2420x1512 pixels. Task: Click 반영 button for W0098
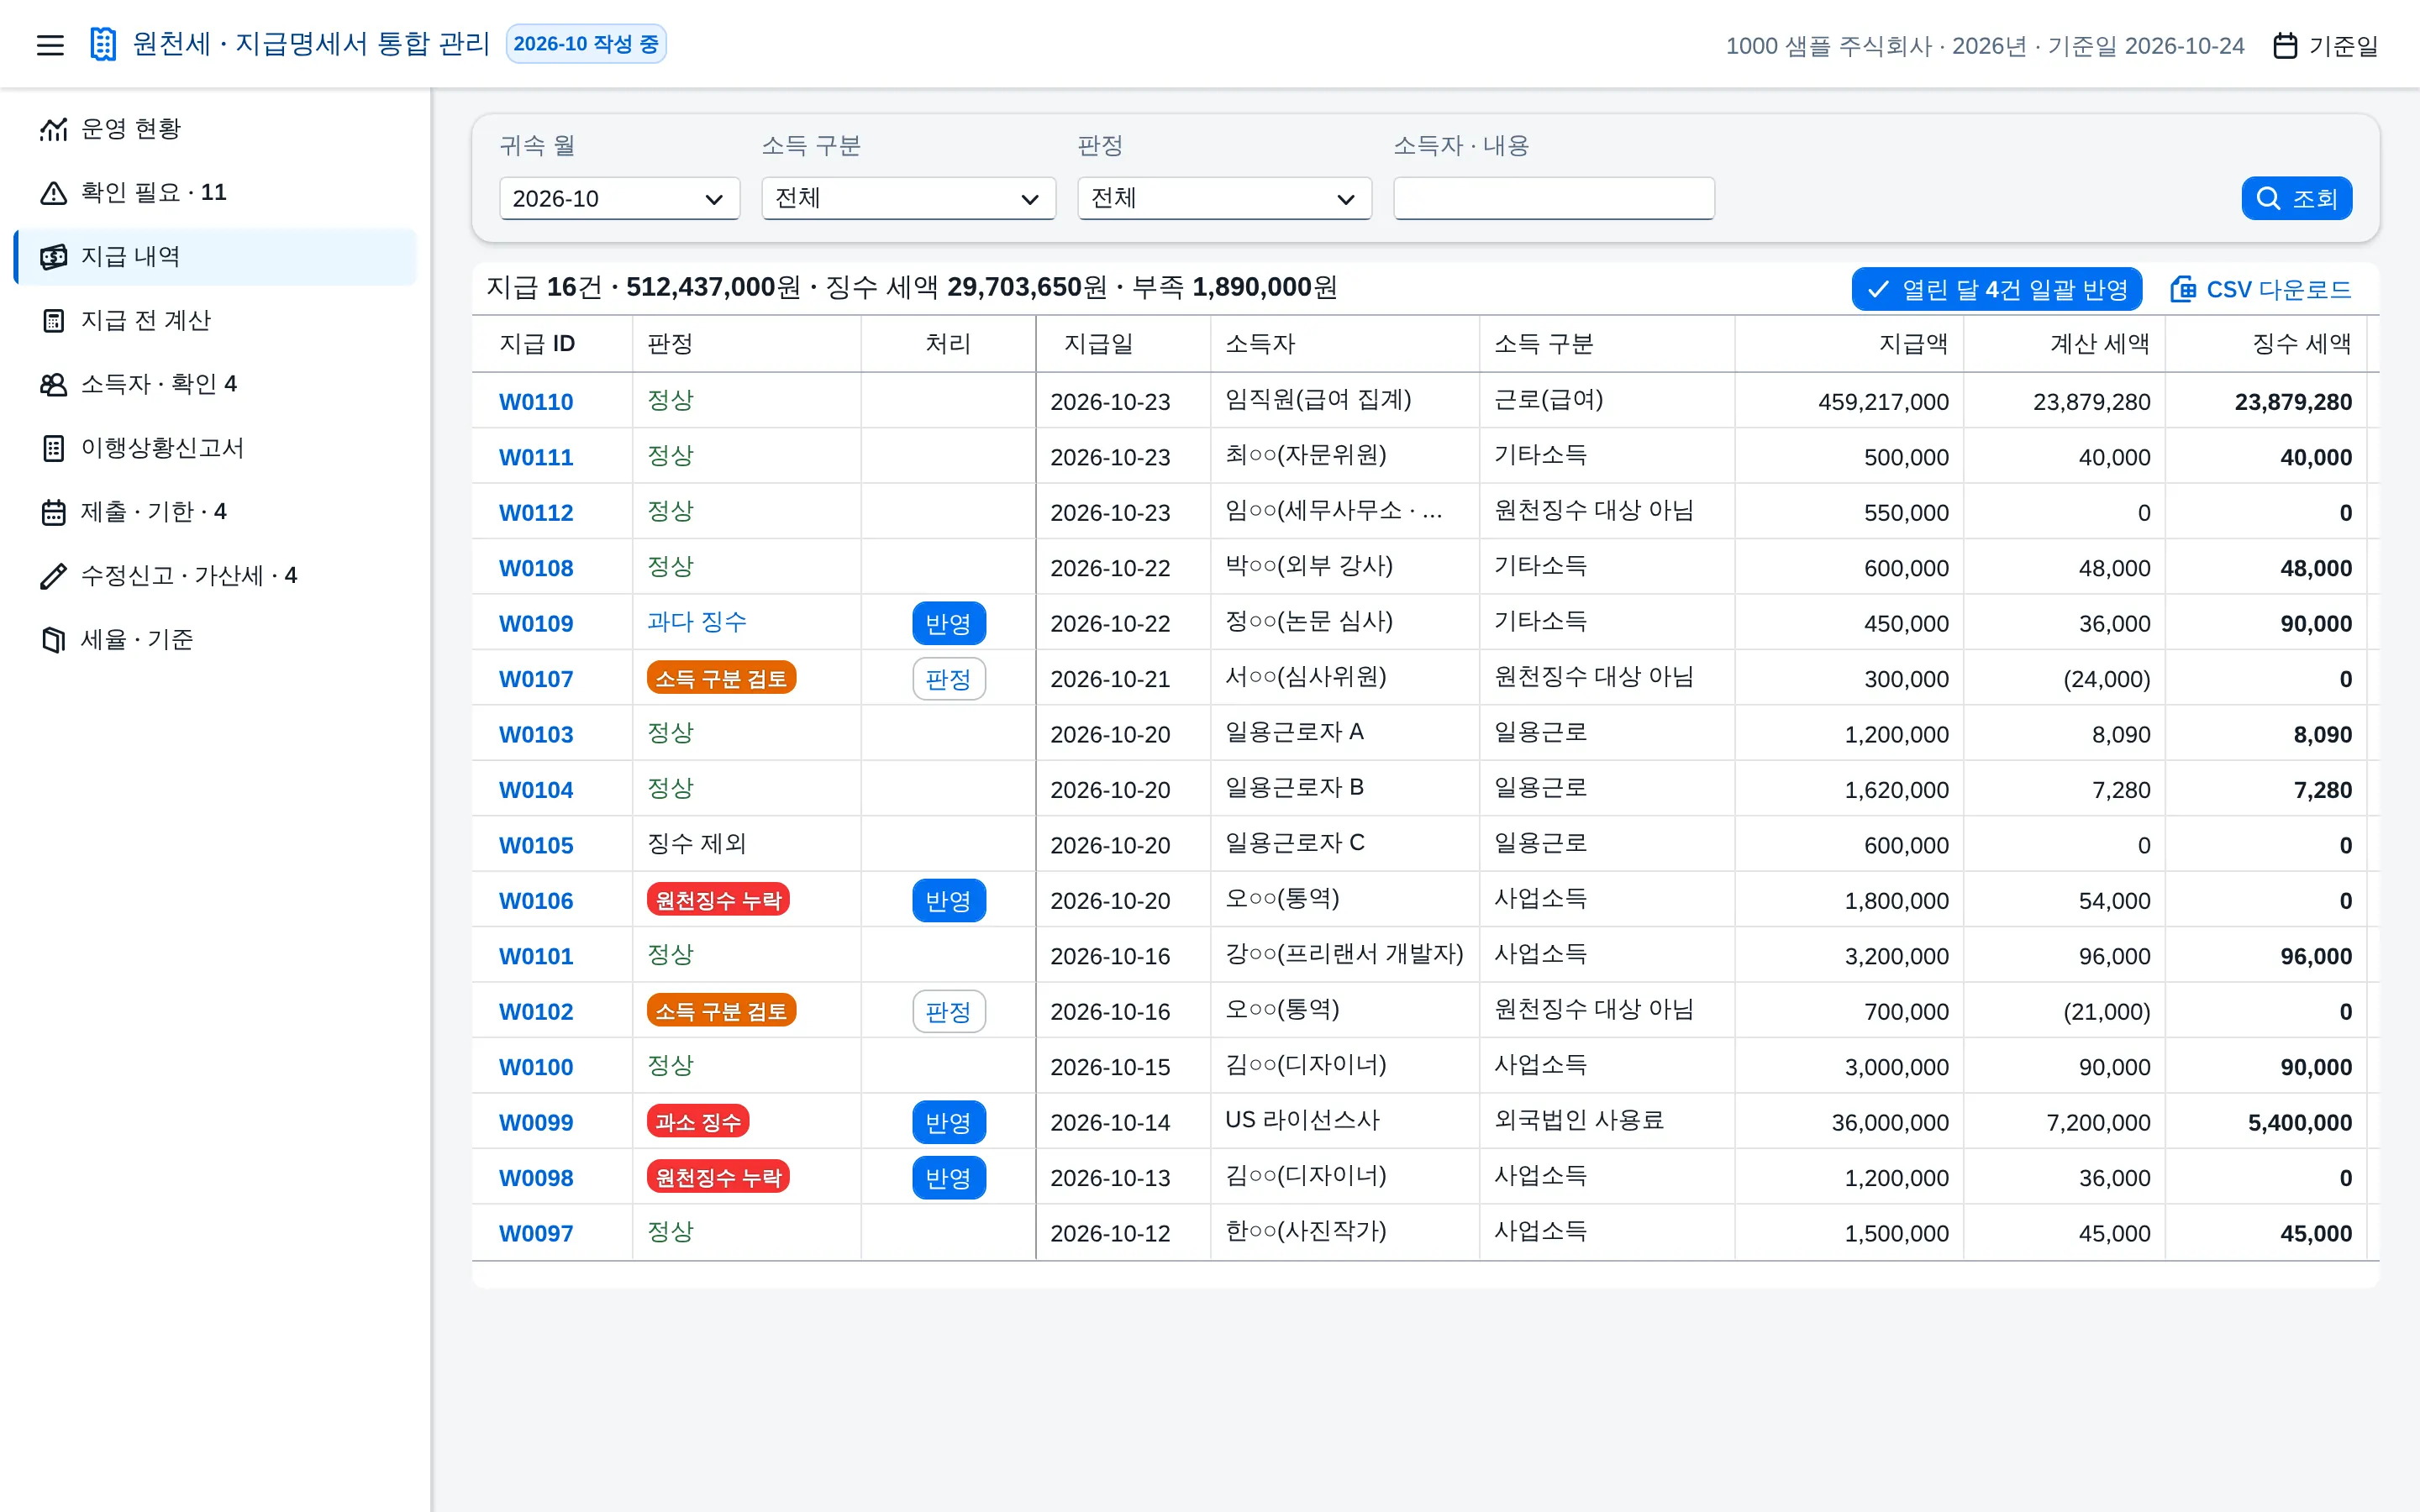(948, 1178)
